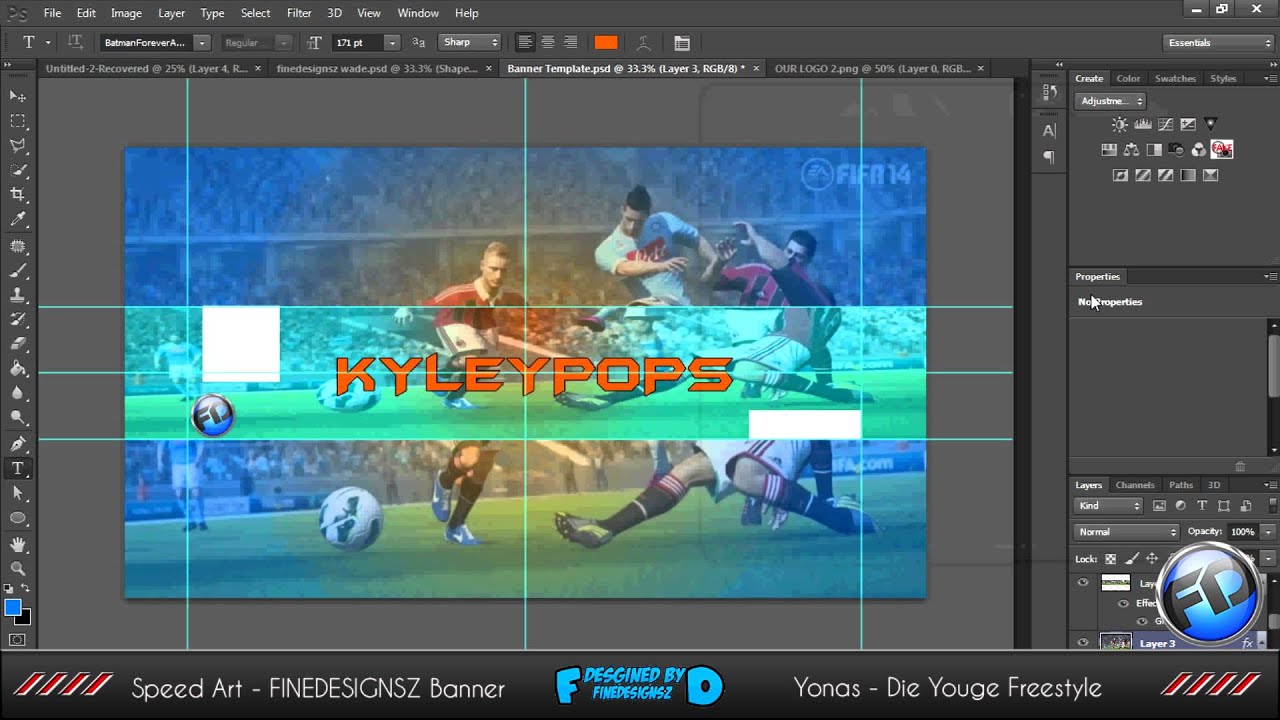Toggle pixel layer filter in Layers
The image size is (1280, 720).
tap(1159, 506)
